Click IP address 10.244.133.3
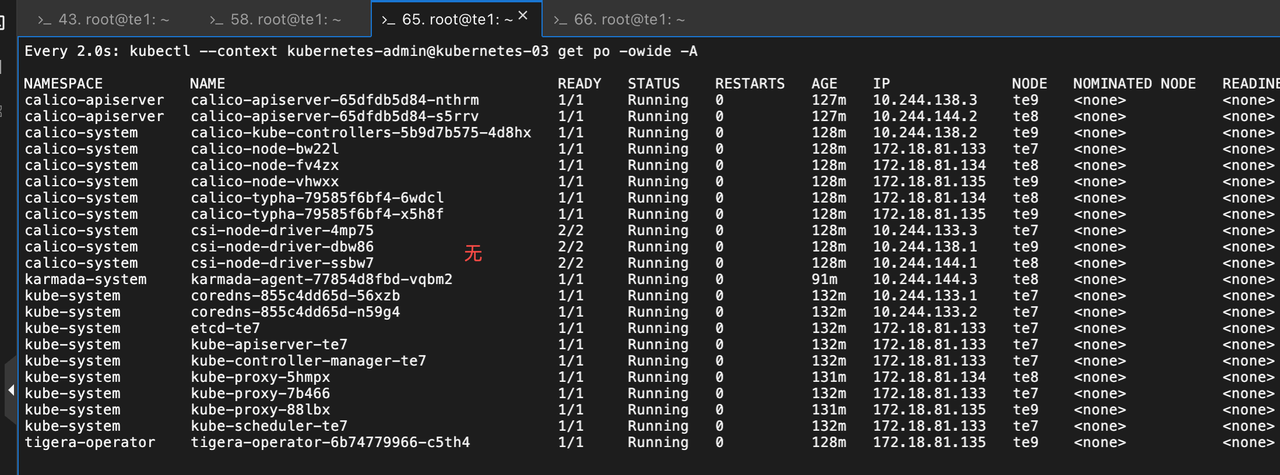 pyautogui.click(x=925, y=230)
